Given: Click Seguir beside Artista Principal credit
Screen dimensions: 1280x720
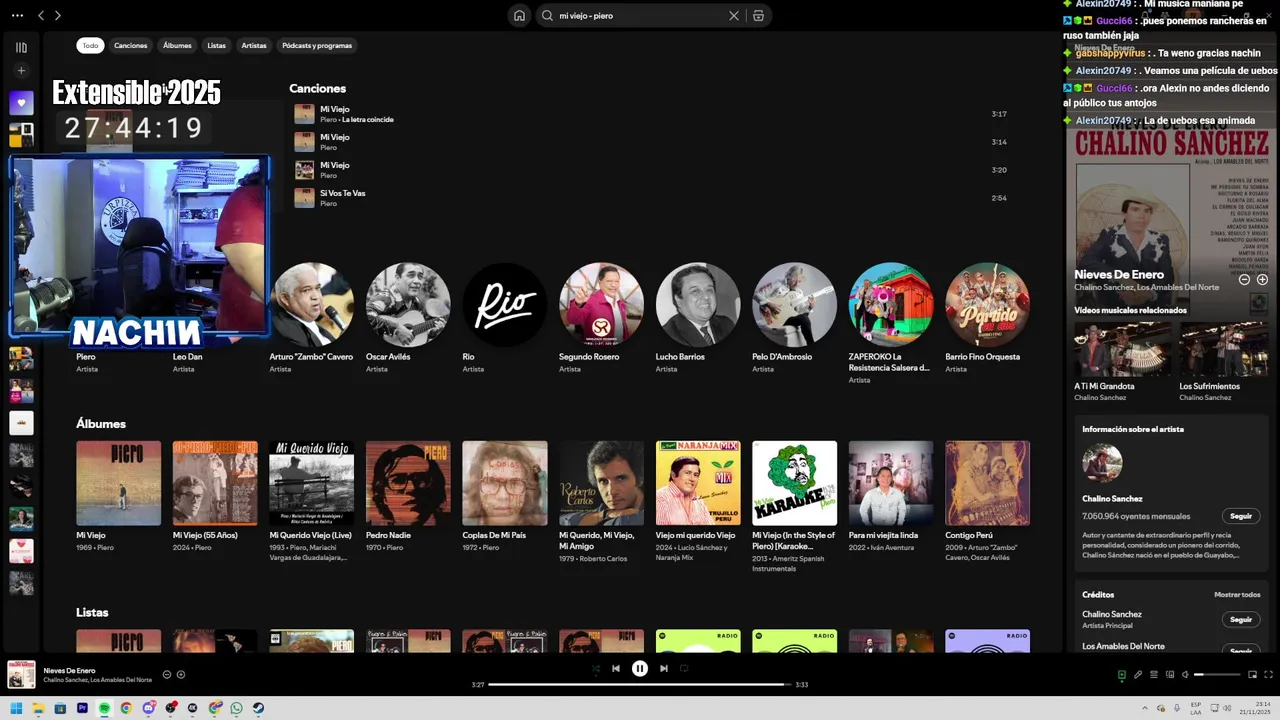Looking at the screenshot, I should click(x=1240, y=619).
